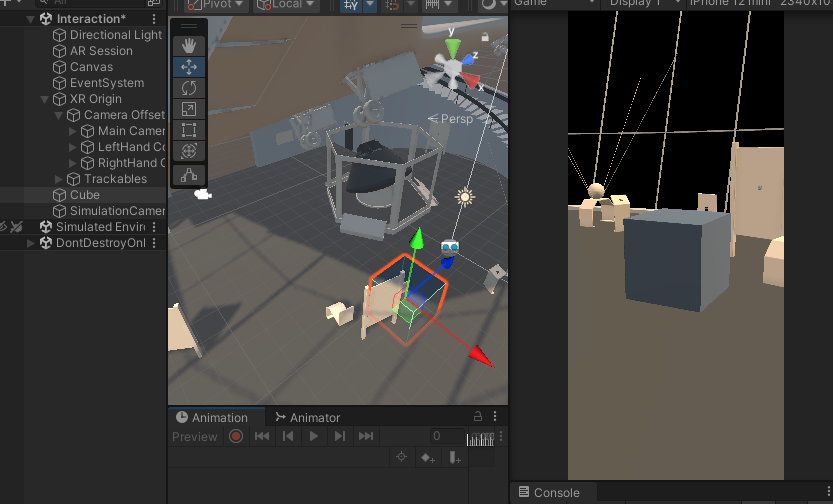Select Cube in hierarchy
This screenshot has height=504, width=833.
pyautogui.click(x=83, y=195)
